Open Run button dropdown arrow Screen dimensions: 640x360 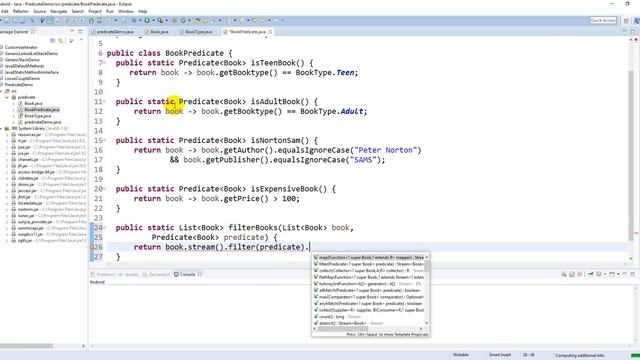tap(153, 20)
